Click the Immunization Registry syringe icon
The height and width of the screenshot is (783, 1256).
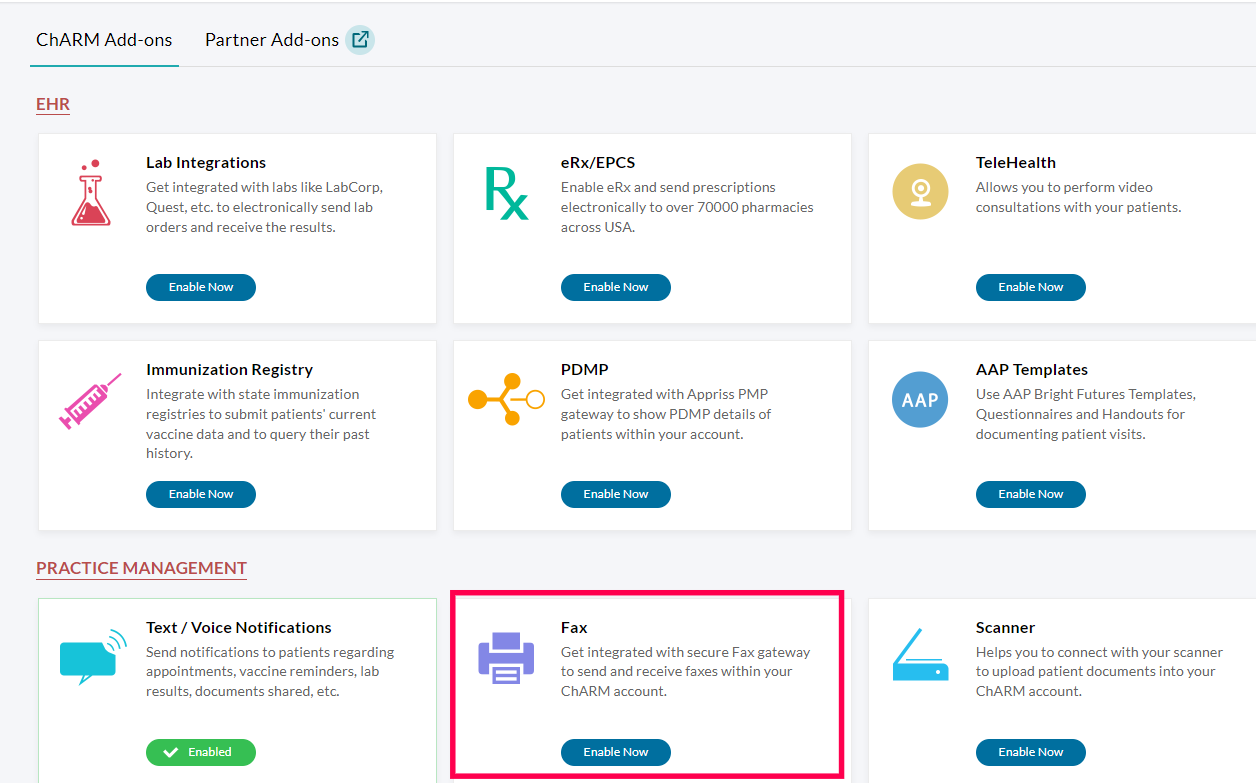point(90,401)
